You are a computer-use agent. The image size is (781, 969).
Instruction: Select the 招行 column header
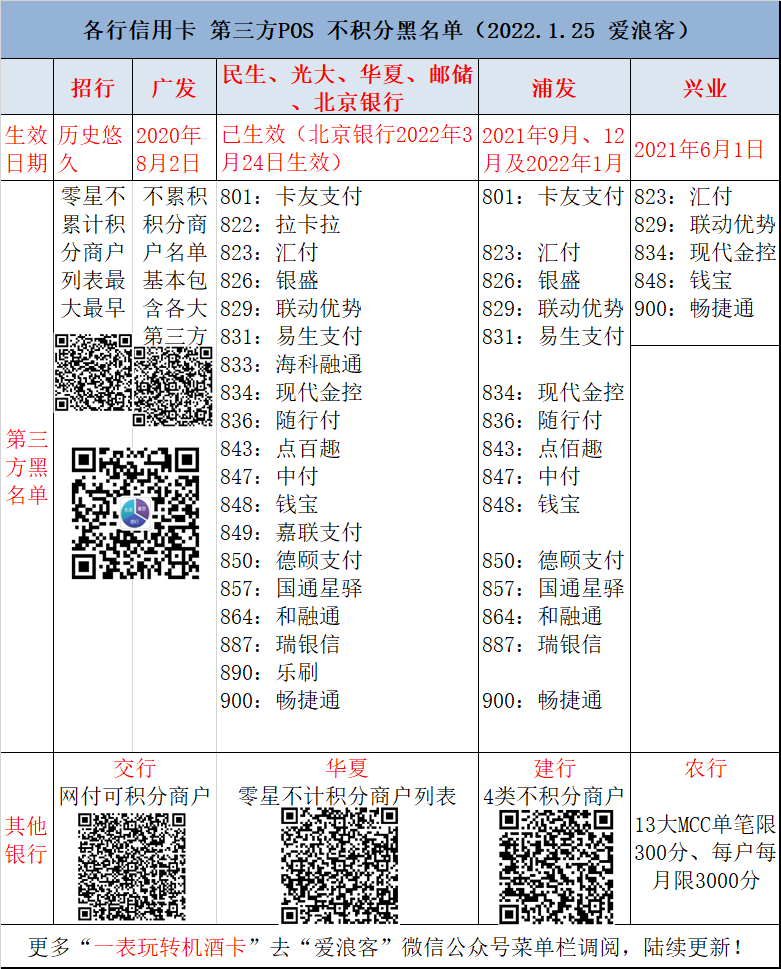pos(93,88)
